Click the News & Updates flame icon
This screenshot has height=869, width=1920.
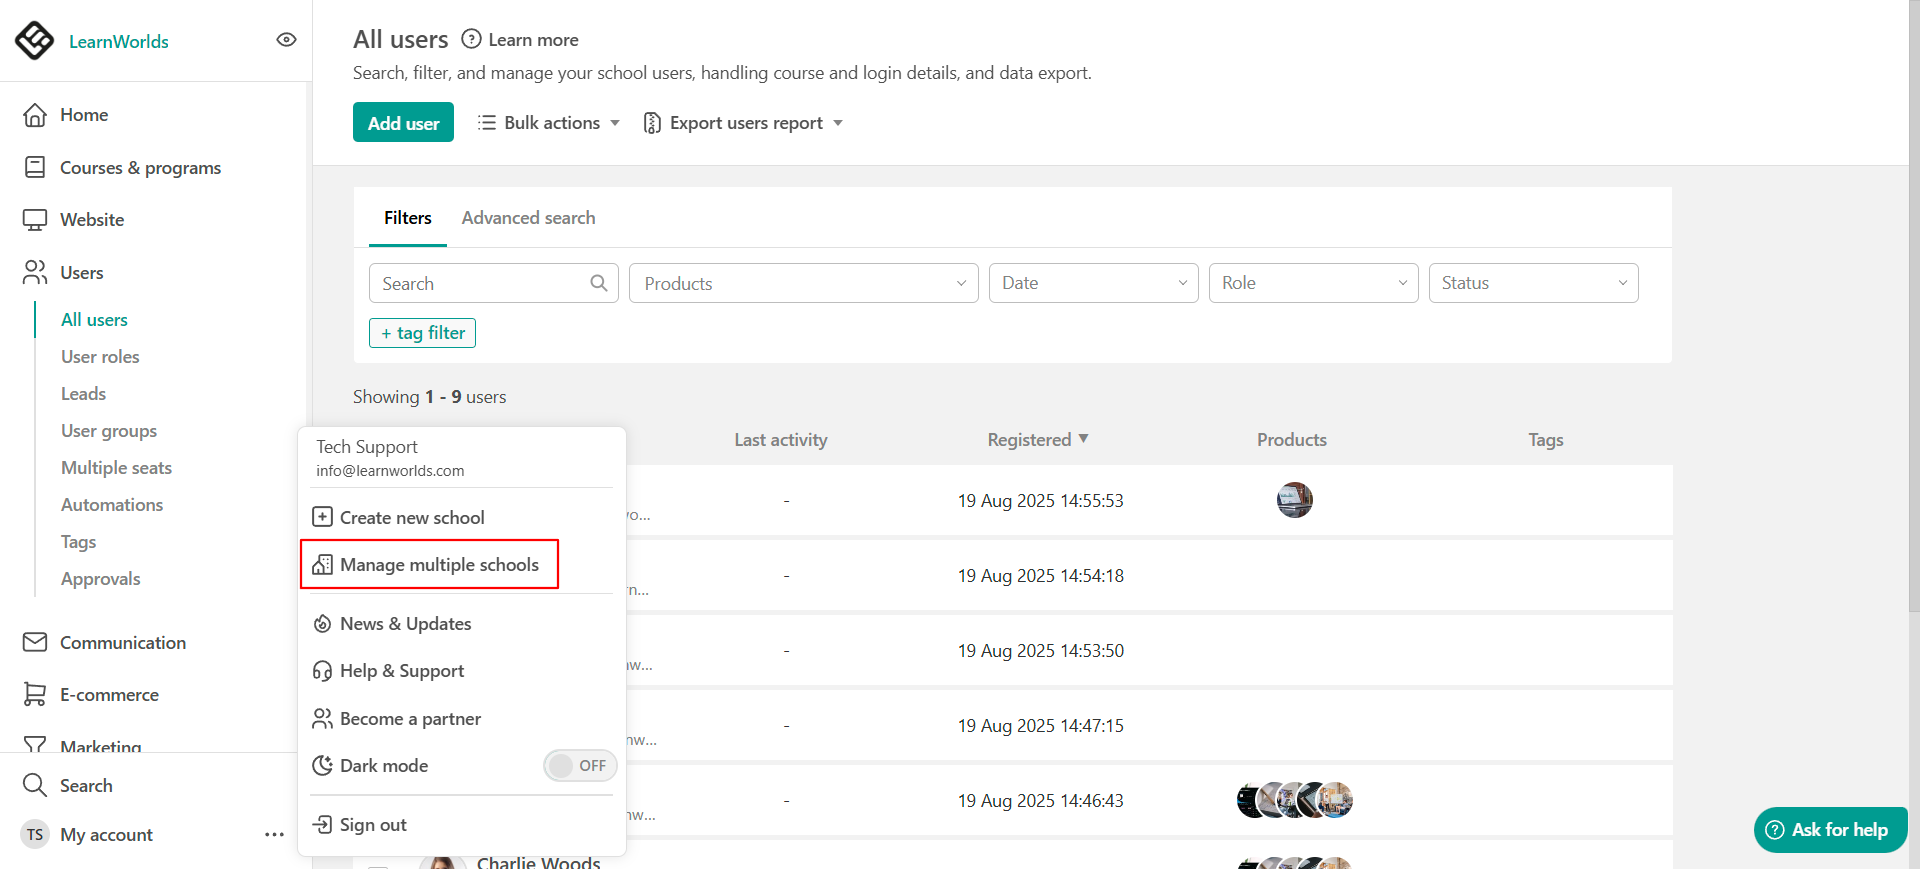pyautogui.click(x=322, y=623)
